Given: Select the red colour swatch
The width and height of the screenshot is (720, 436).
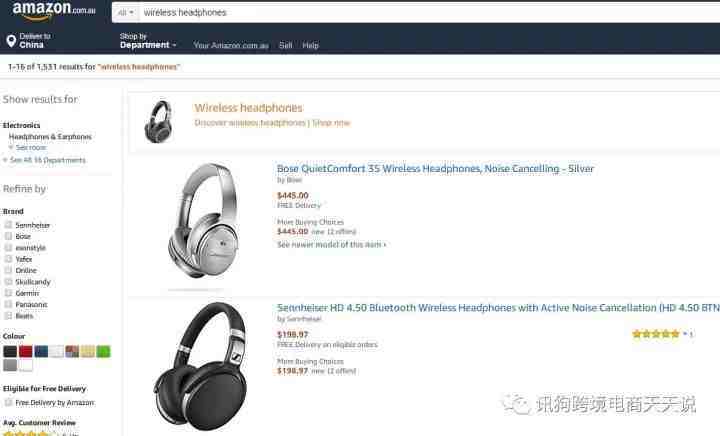Looking at the screenshot, I should point(26,352).
